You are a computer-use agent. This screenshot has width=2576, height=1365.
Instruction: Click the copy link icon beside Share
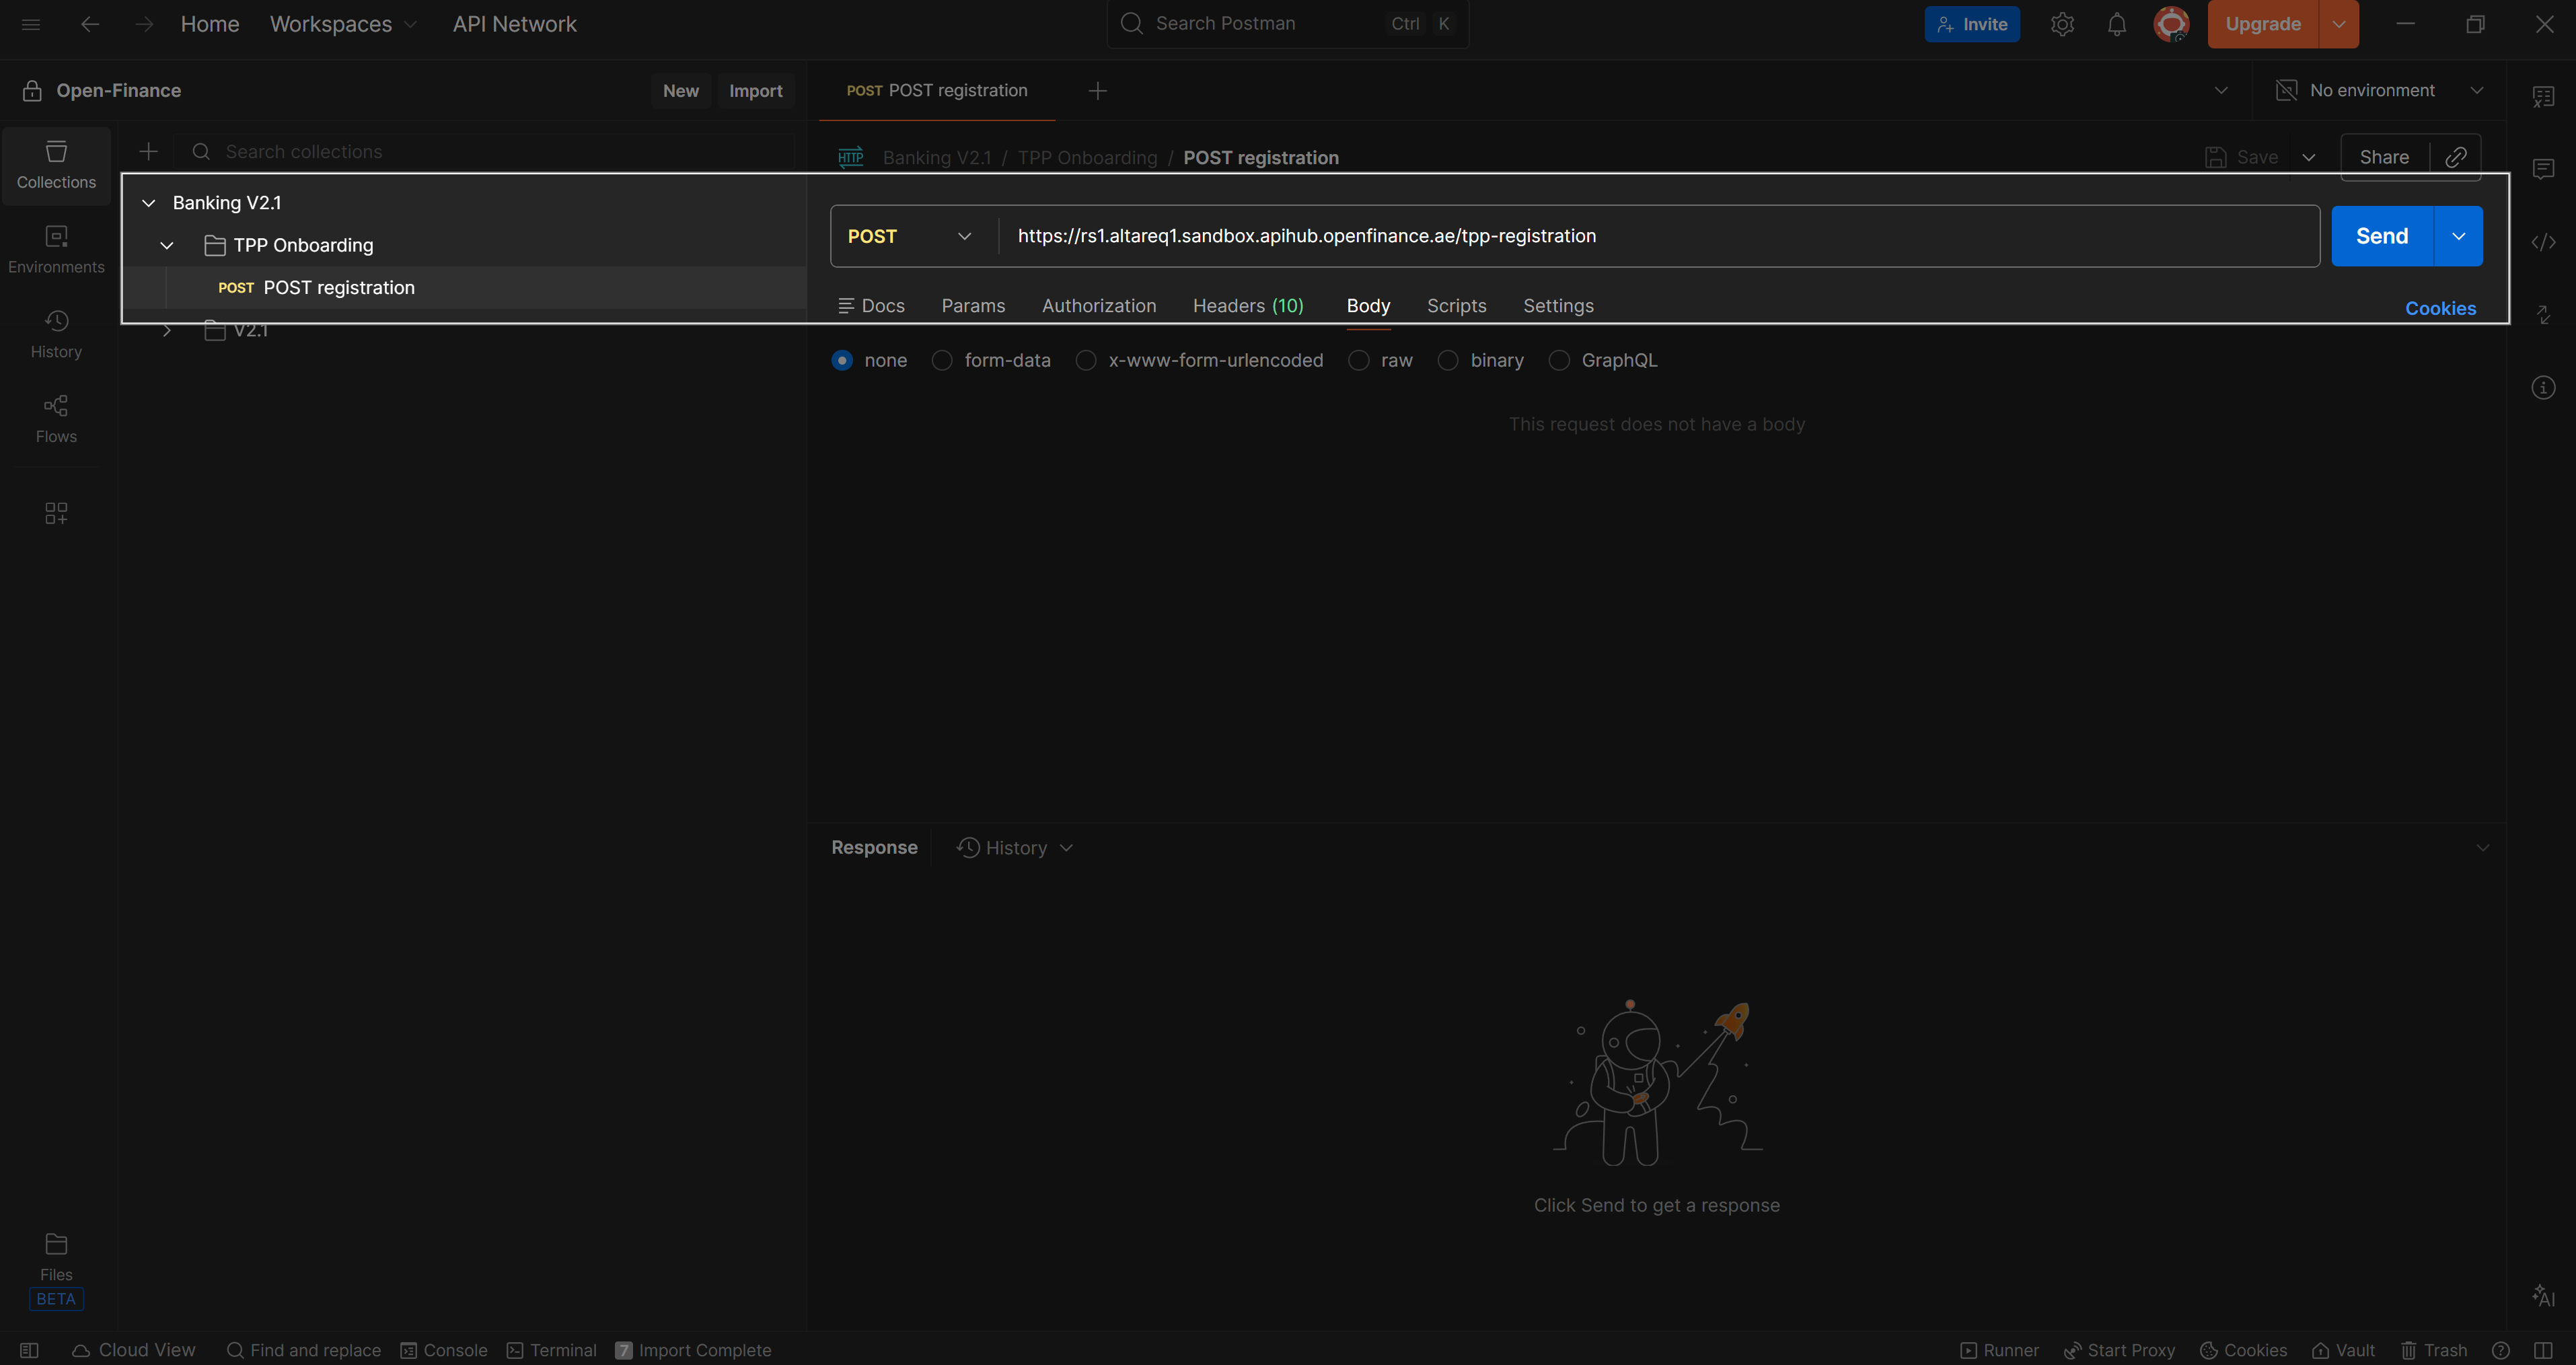tap(2455, 157)
